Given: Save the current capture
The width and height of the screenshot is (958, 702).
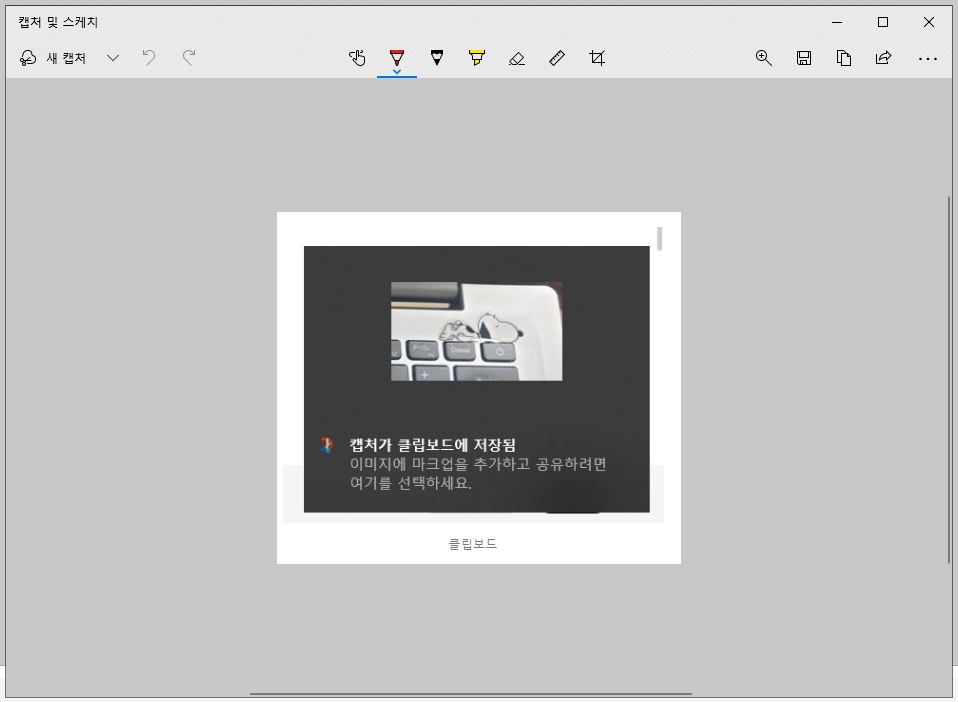Looking at the screenshot, I should click(x=804, y=57).
